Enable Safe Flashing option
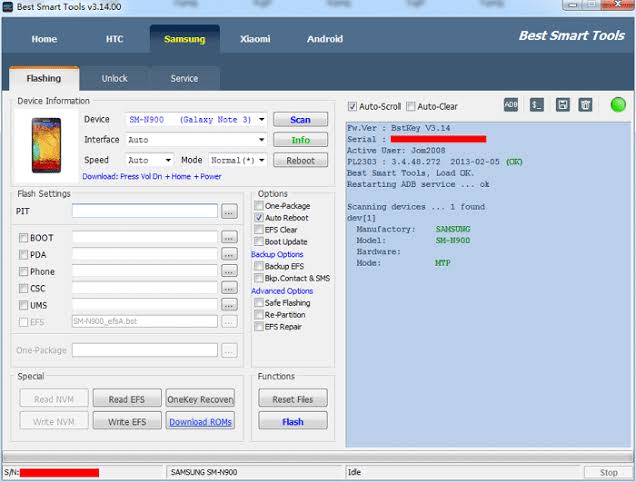The image size is (636, 482). tap(259, 303)
